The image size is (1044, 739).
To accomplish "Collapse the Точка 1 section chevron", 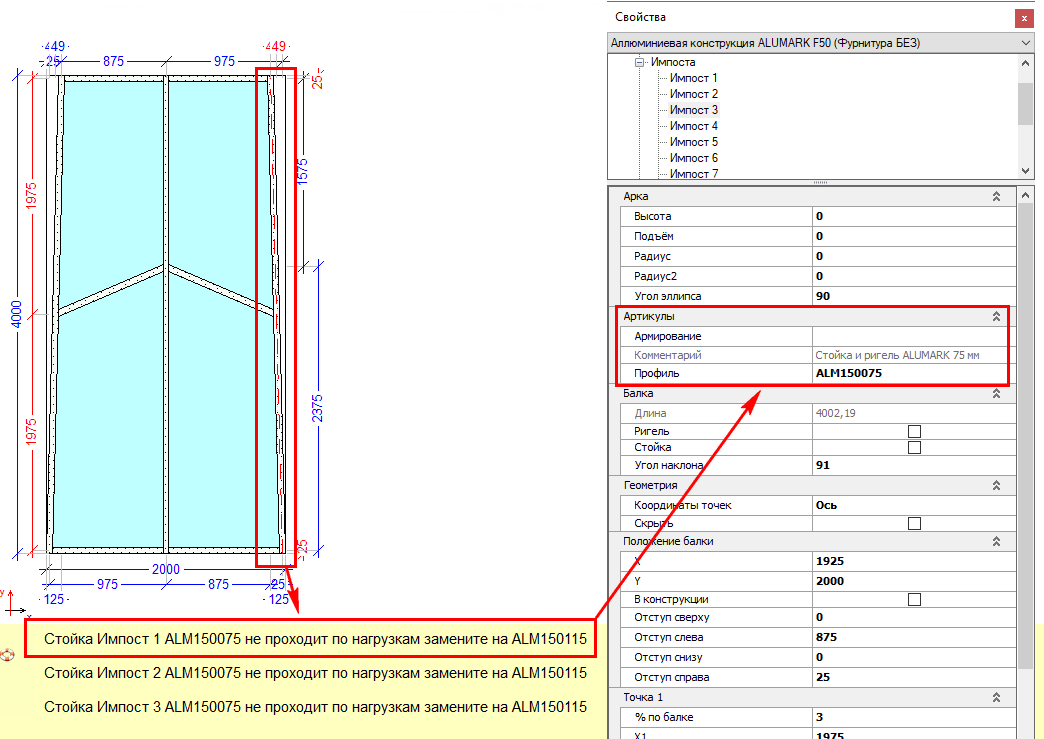I will (996, 696).
